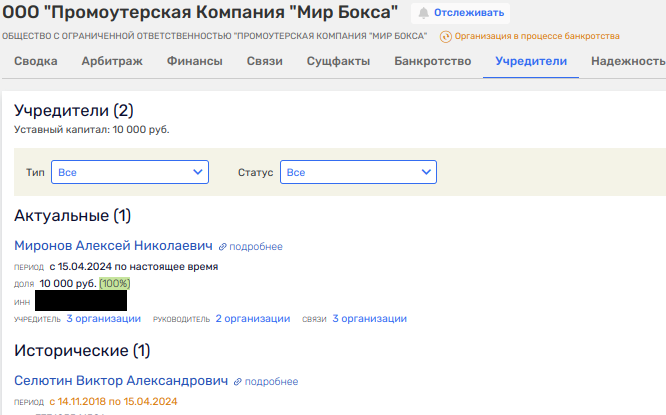Open Миронов Алексей Николаевич profile link
Screen dimensions: 666x415
(113, 246)
